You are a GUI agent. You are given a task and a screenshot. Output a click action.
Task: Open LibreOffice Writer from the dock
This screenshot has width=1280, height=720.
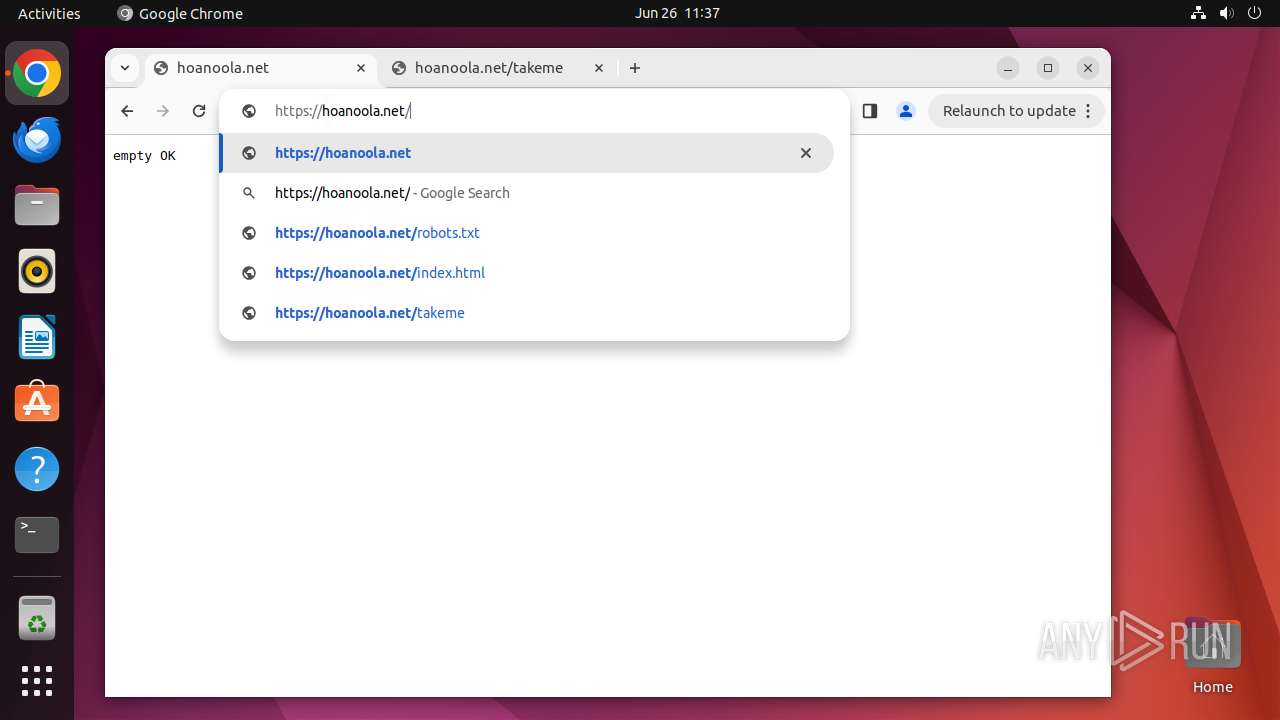tap(37, 337)
